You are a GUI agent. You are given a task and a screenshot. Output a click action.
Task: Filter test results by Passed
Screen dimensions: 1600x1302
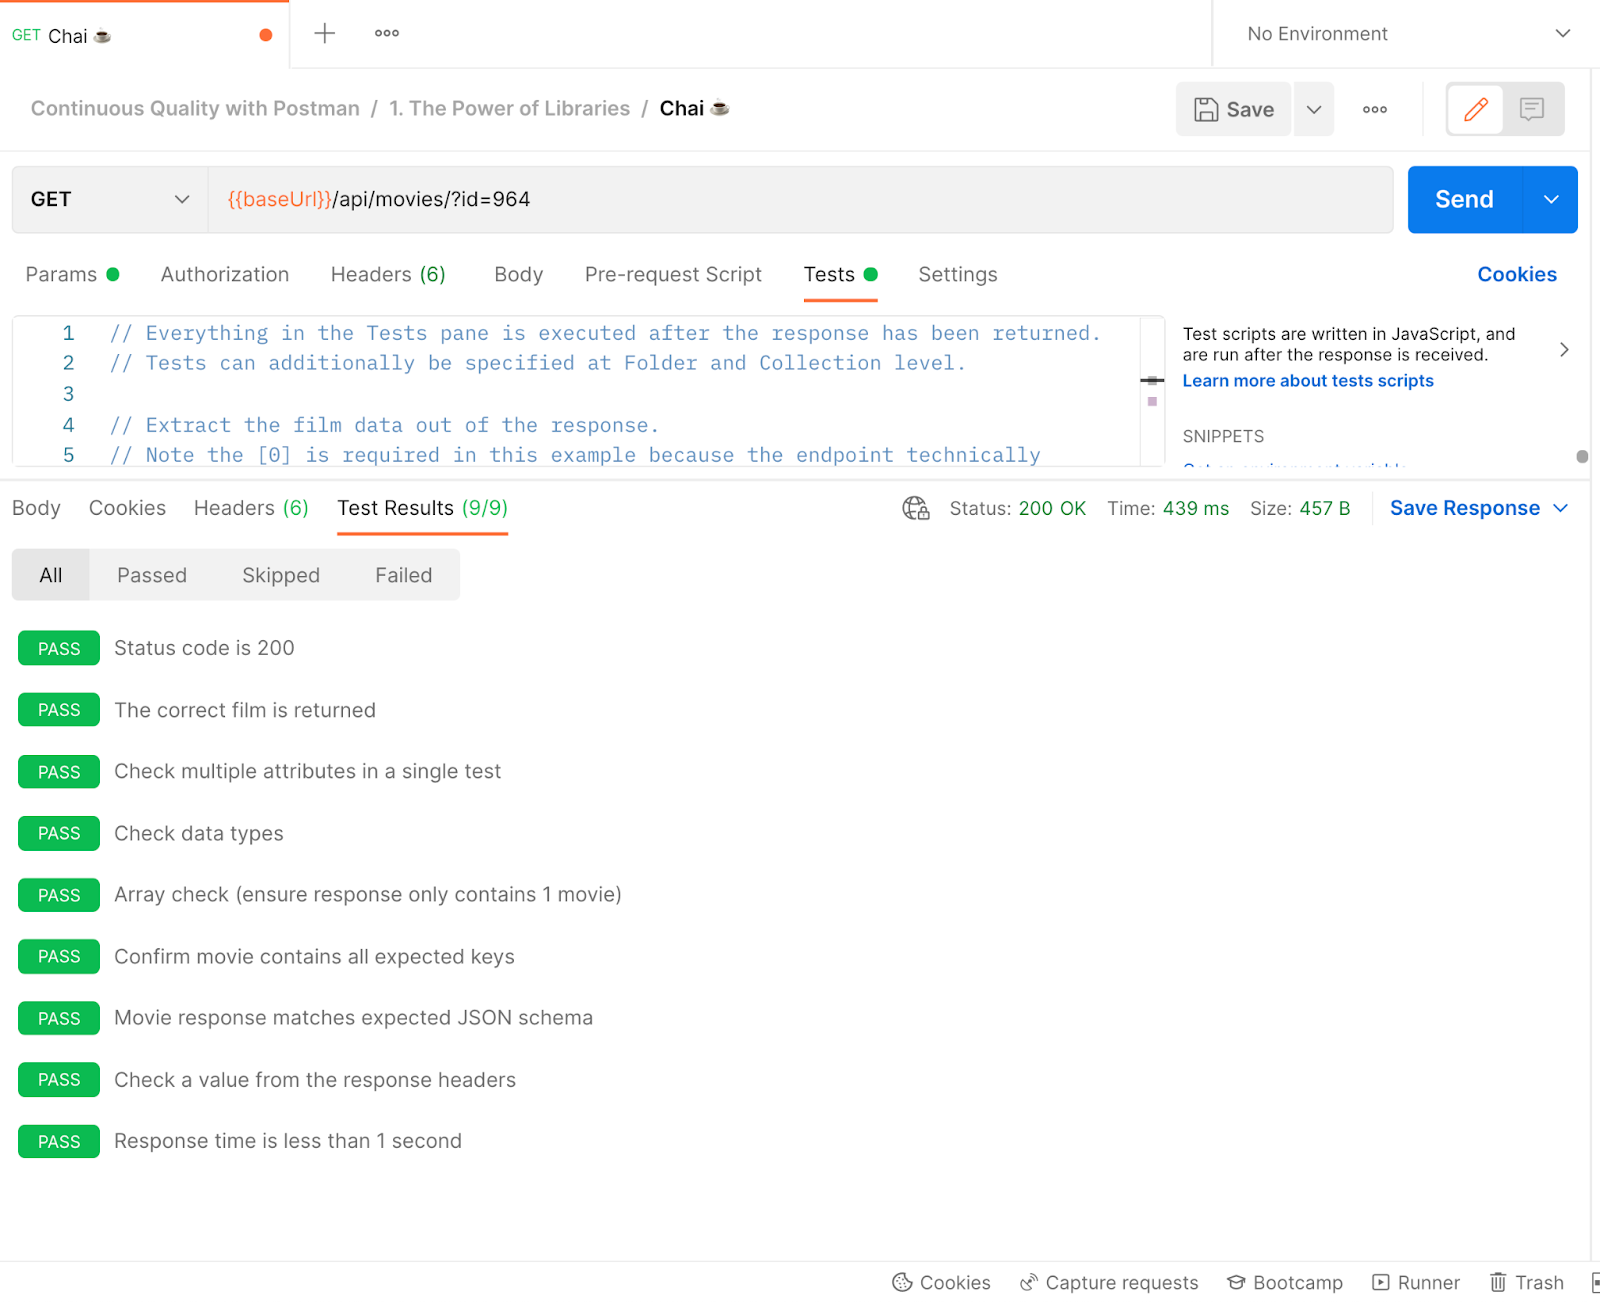coord(152,575)
